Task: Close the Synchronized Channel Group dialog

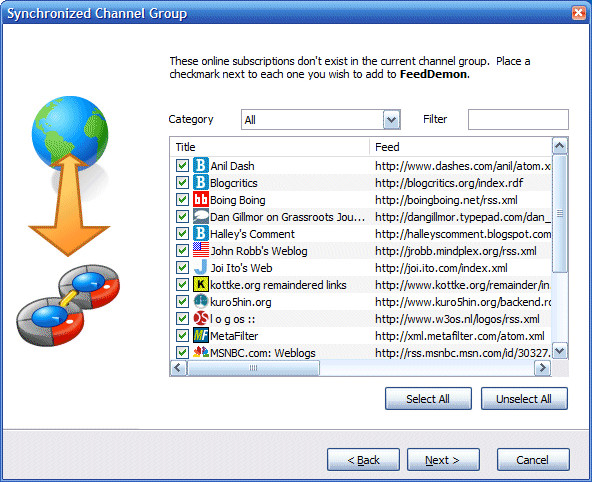Action: (578, 13)
